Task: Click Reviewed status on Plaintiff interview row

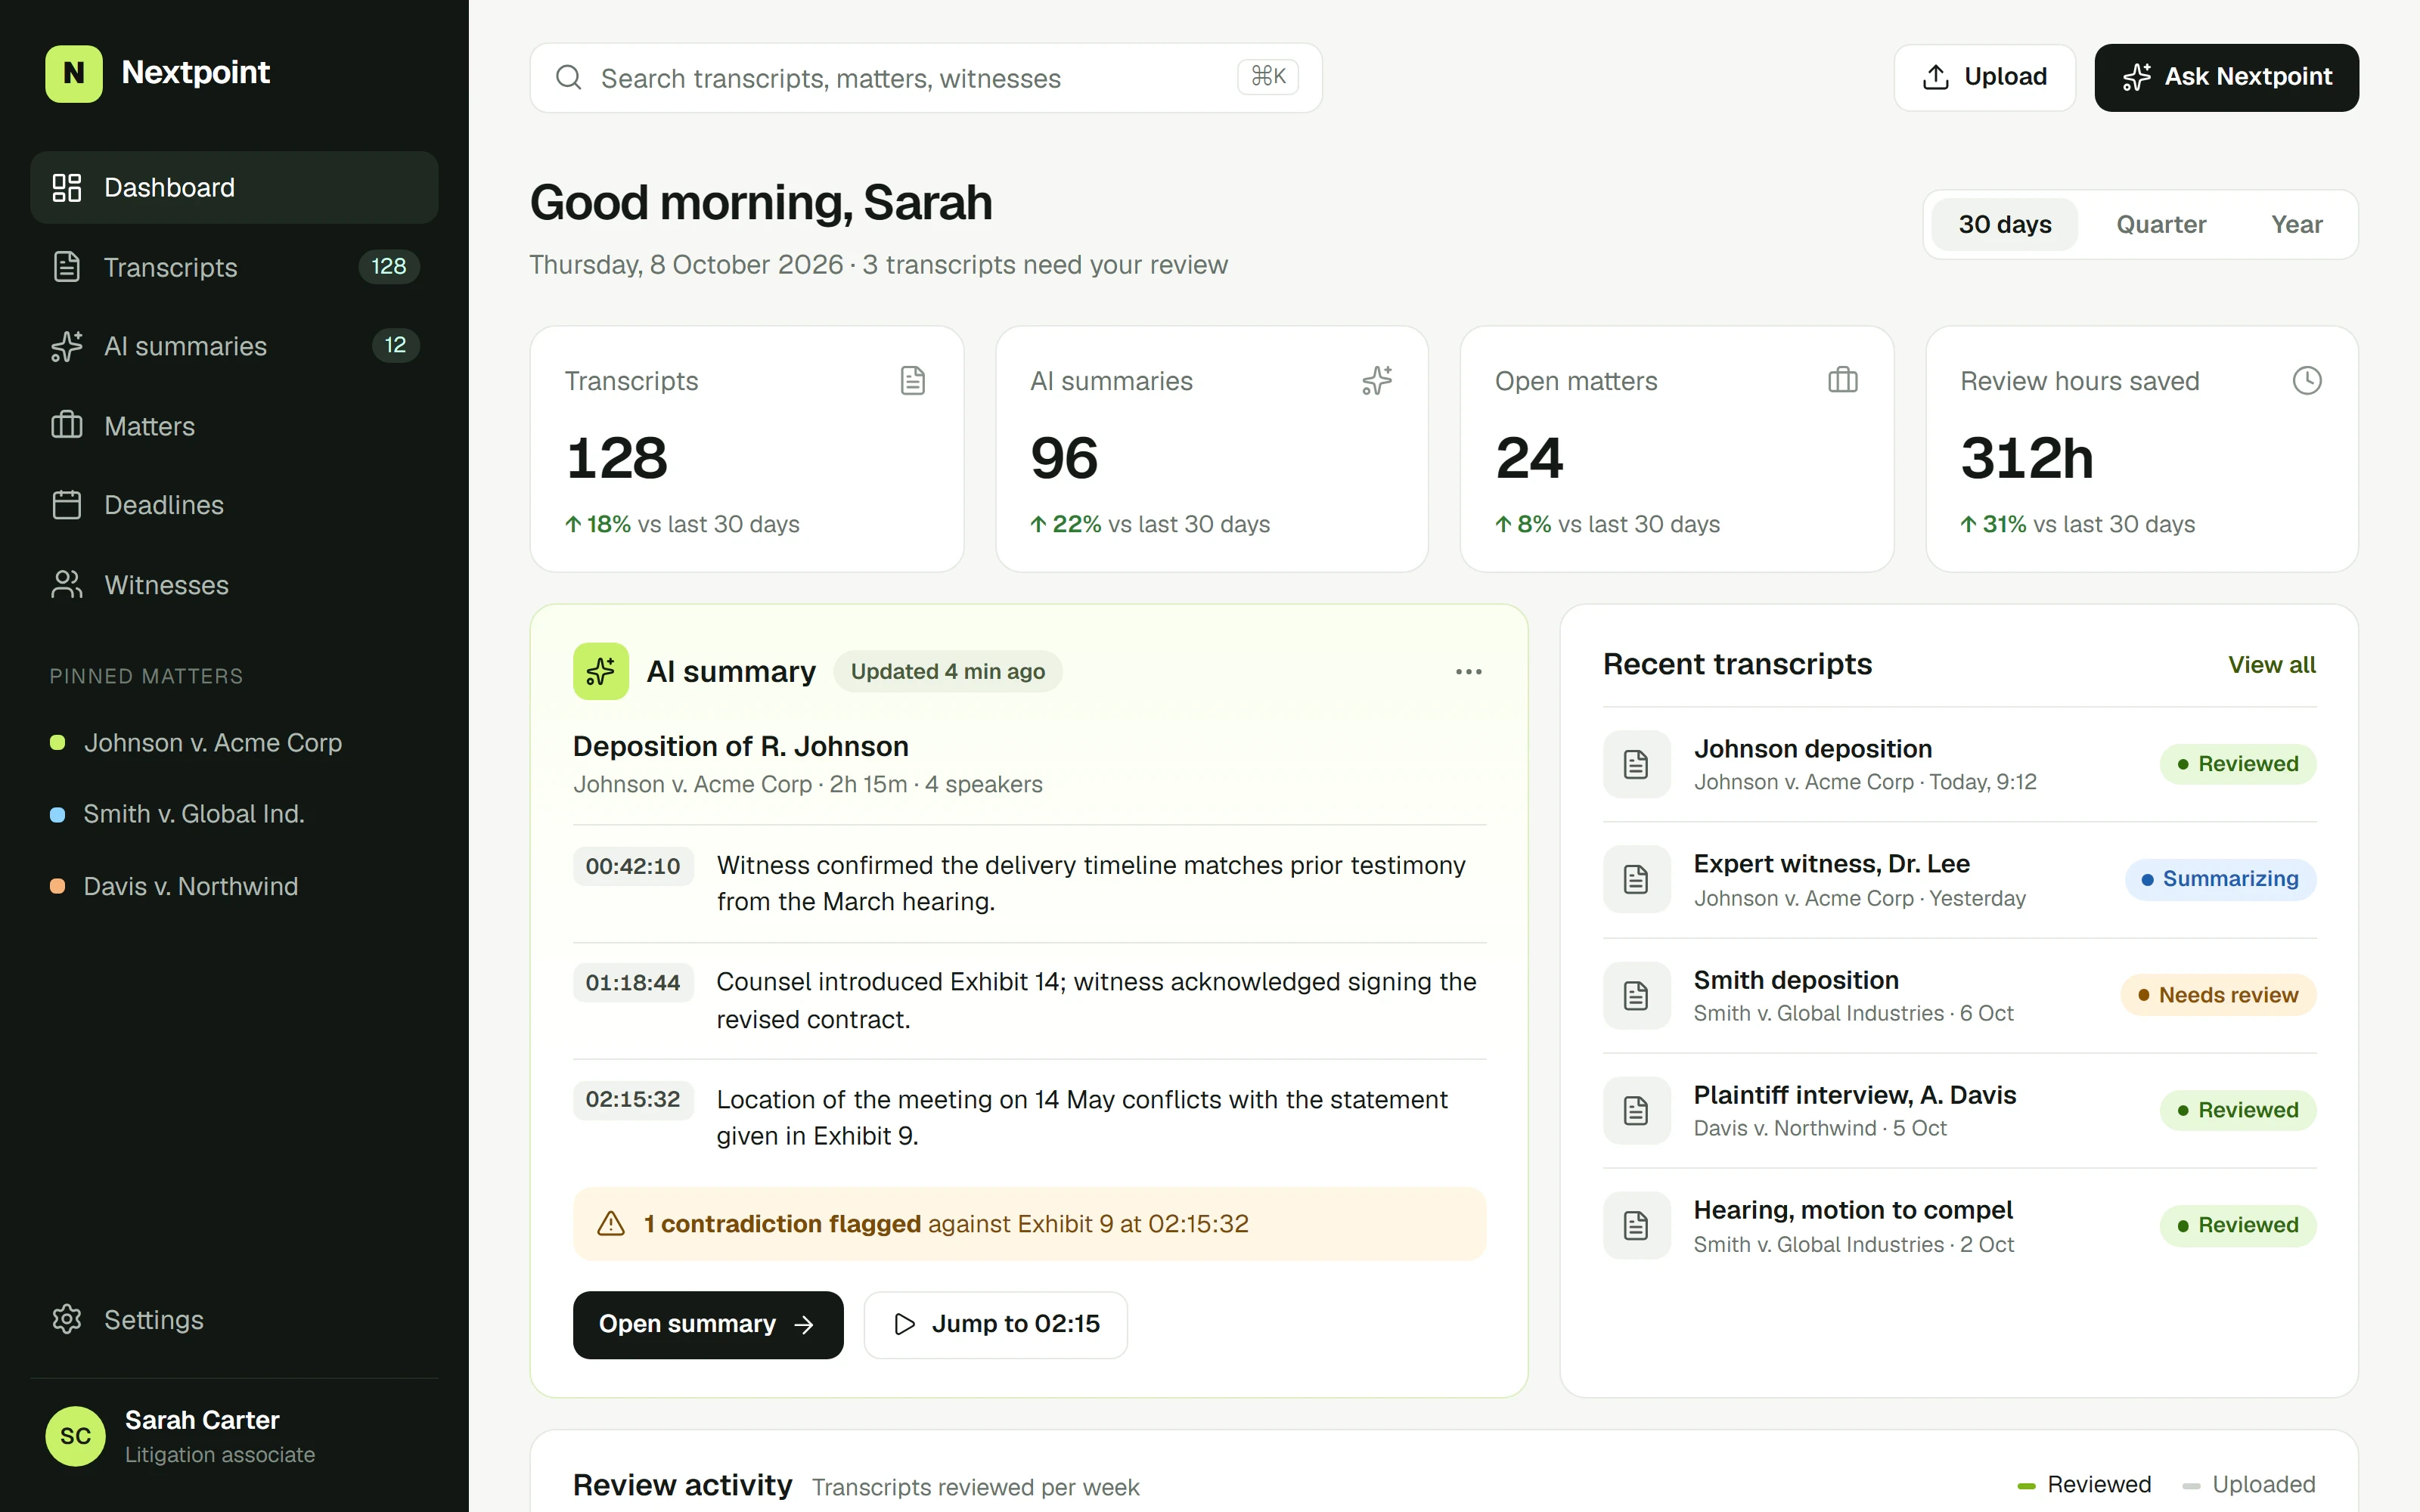Action: (x=2237, y=1110)
